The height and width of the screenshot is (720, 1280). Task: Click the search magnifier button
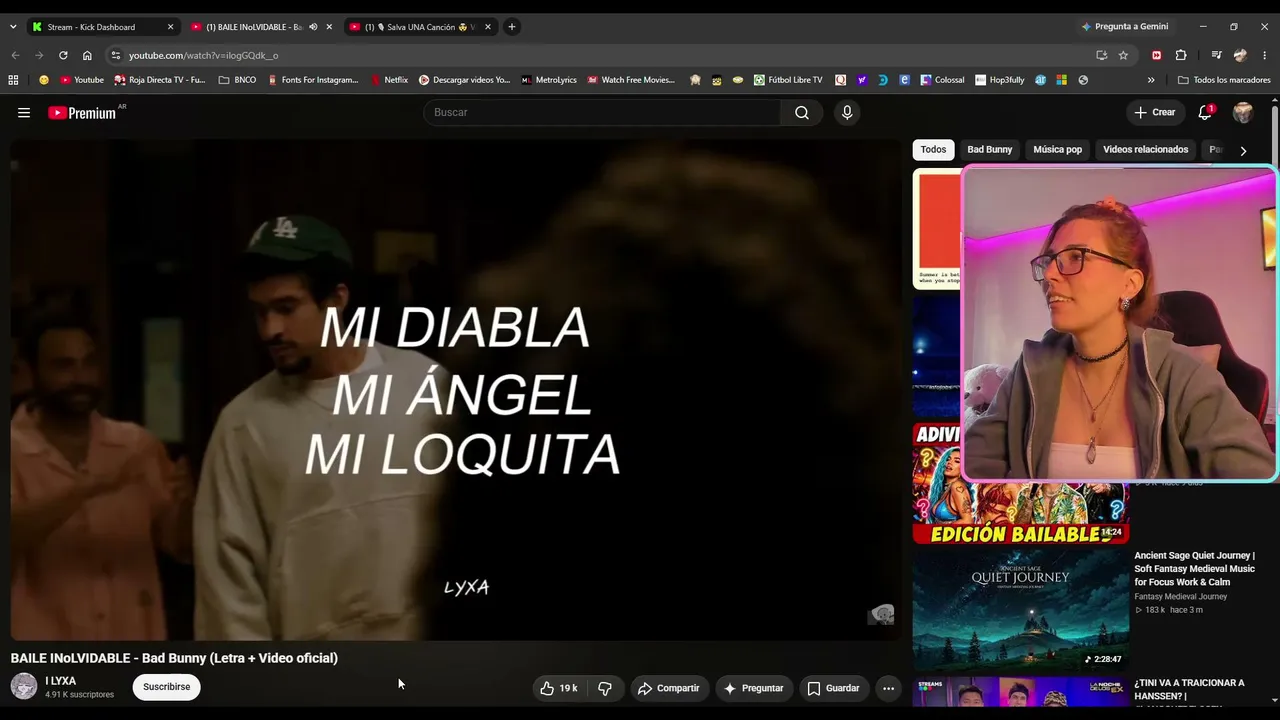click(802, 113)
